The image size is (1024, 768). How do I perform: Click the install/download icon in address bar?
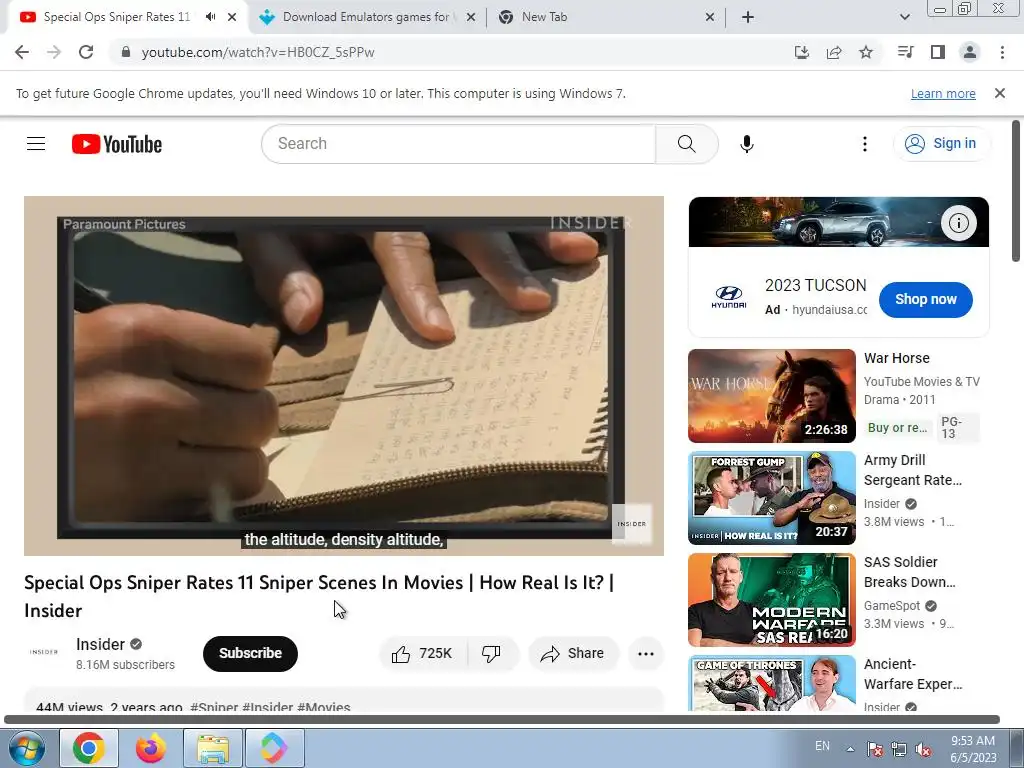pos(802,52)
